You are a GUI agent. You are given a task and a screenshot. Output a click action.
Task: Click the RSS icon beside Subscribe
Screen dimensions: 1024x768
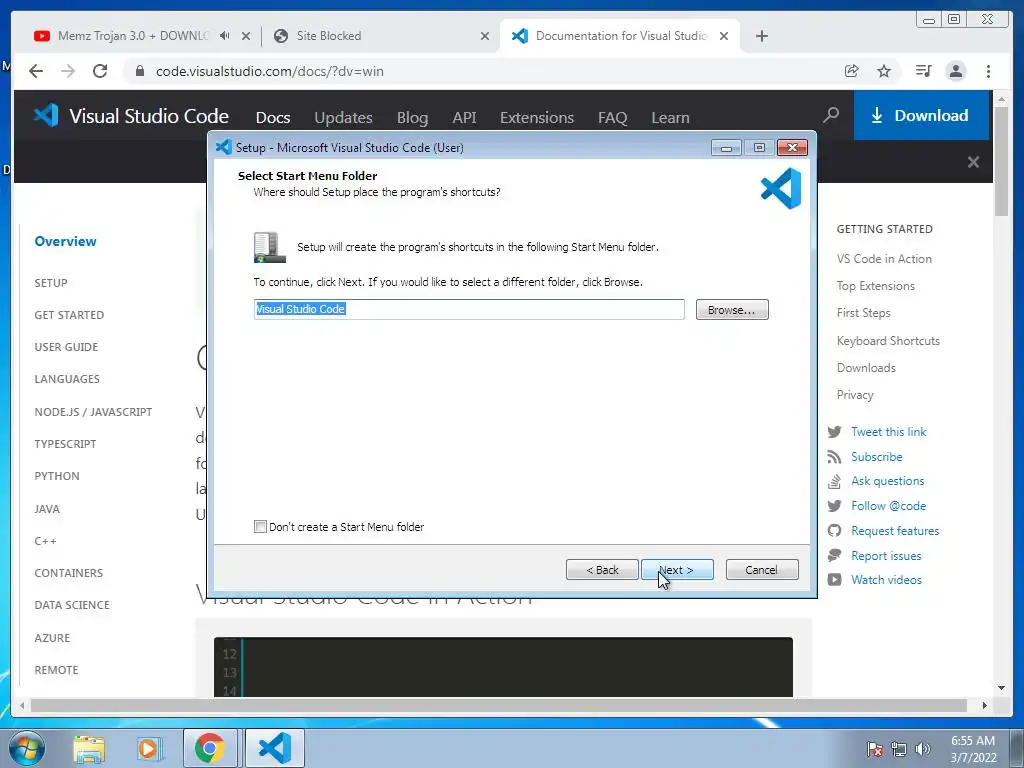(834, 456)
